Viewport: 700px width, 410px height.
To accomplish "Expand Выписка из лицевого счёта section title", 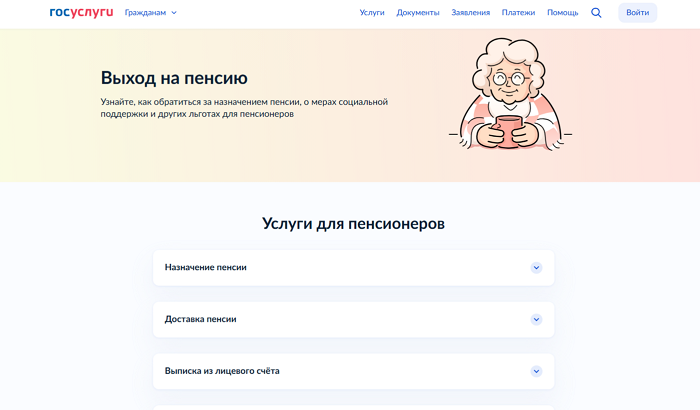I will click(x=222, y=371).
